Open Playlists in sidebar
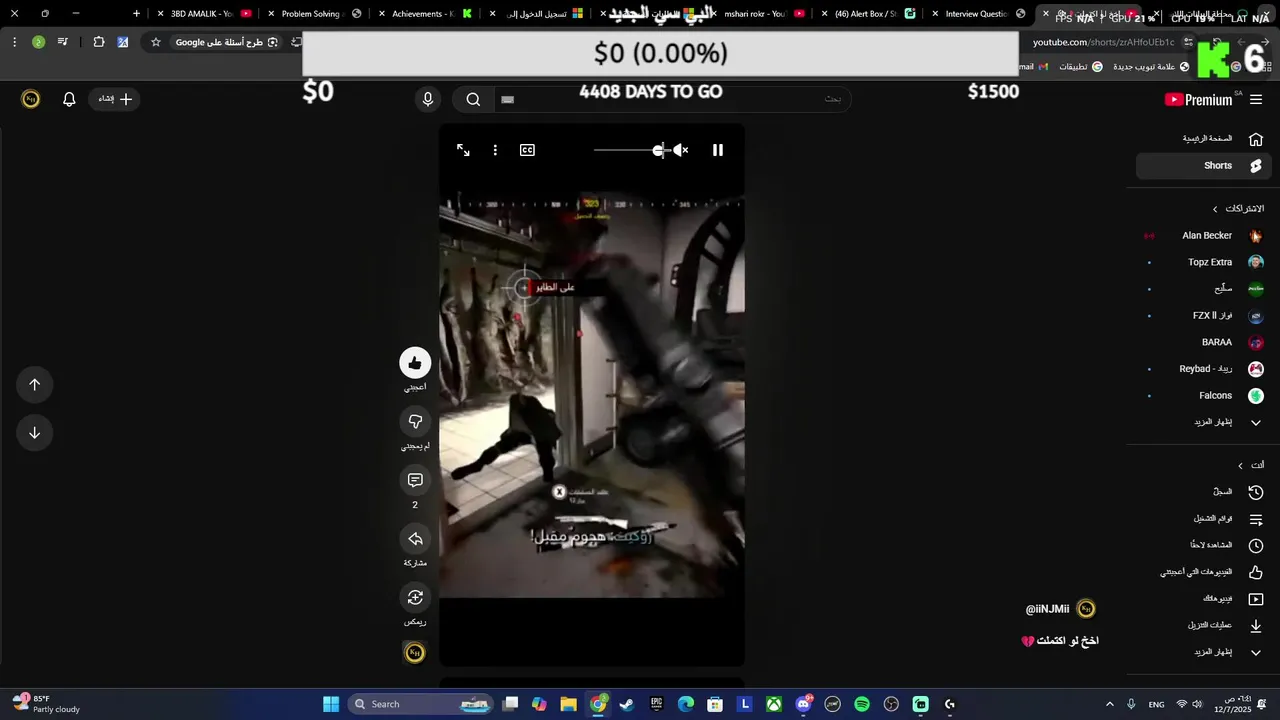This screenshot has height=720, width=1280. pos(1204,519)
